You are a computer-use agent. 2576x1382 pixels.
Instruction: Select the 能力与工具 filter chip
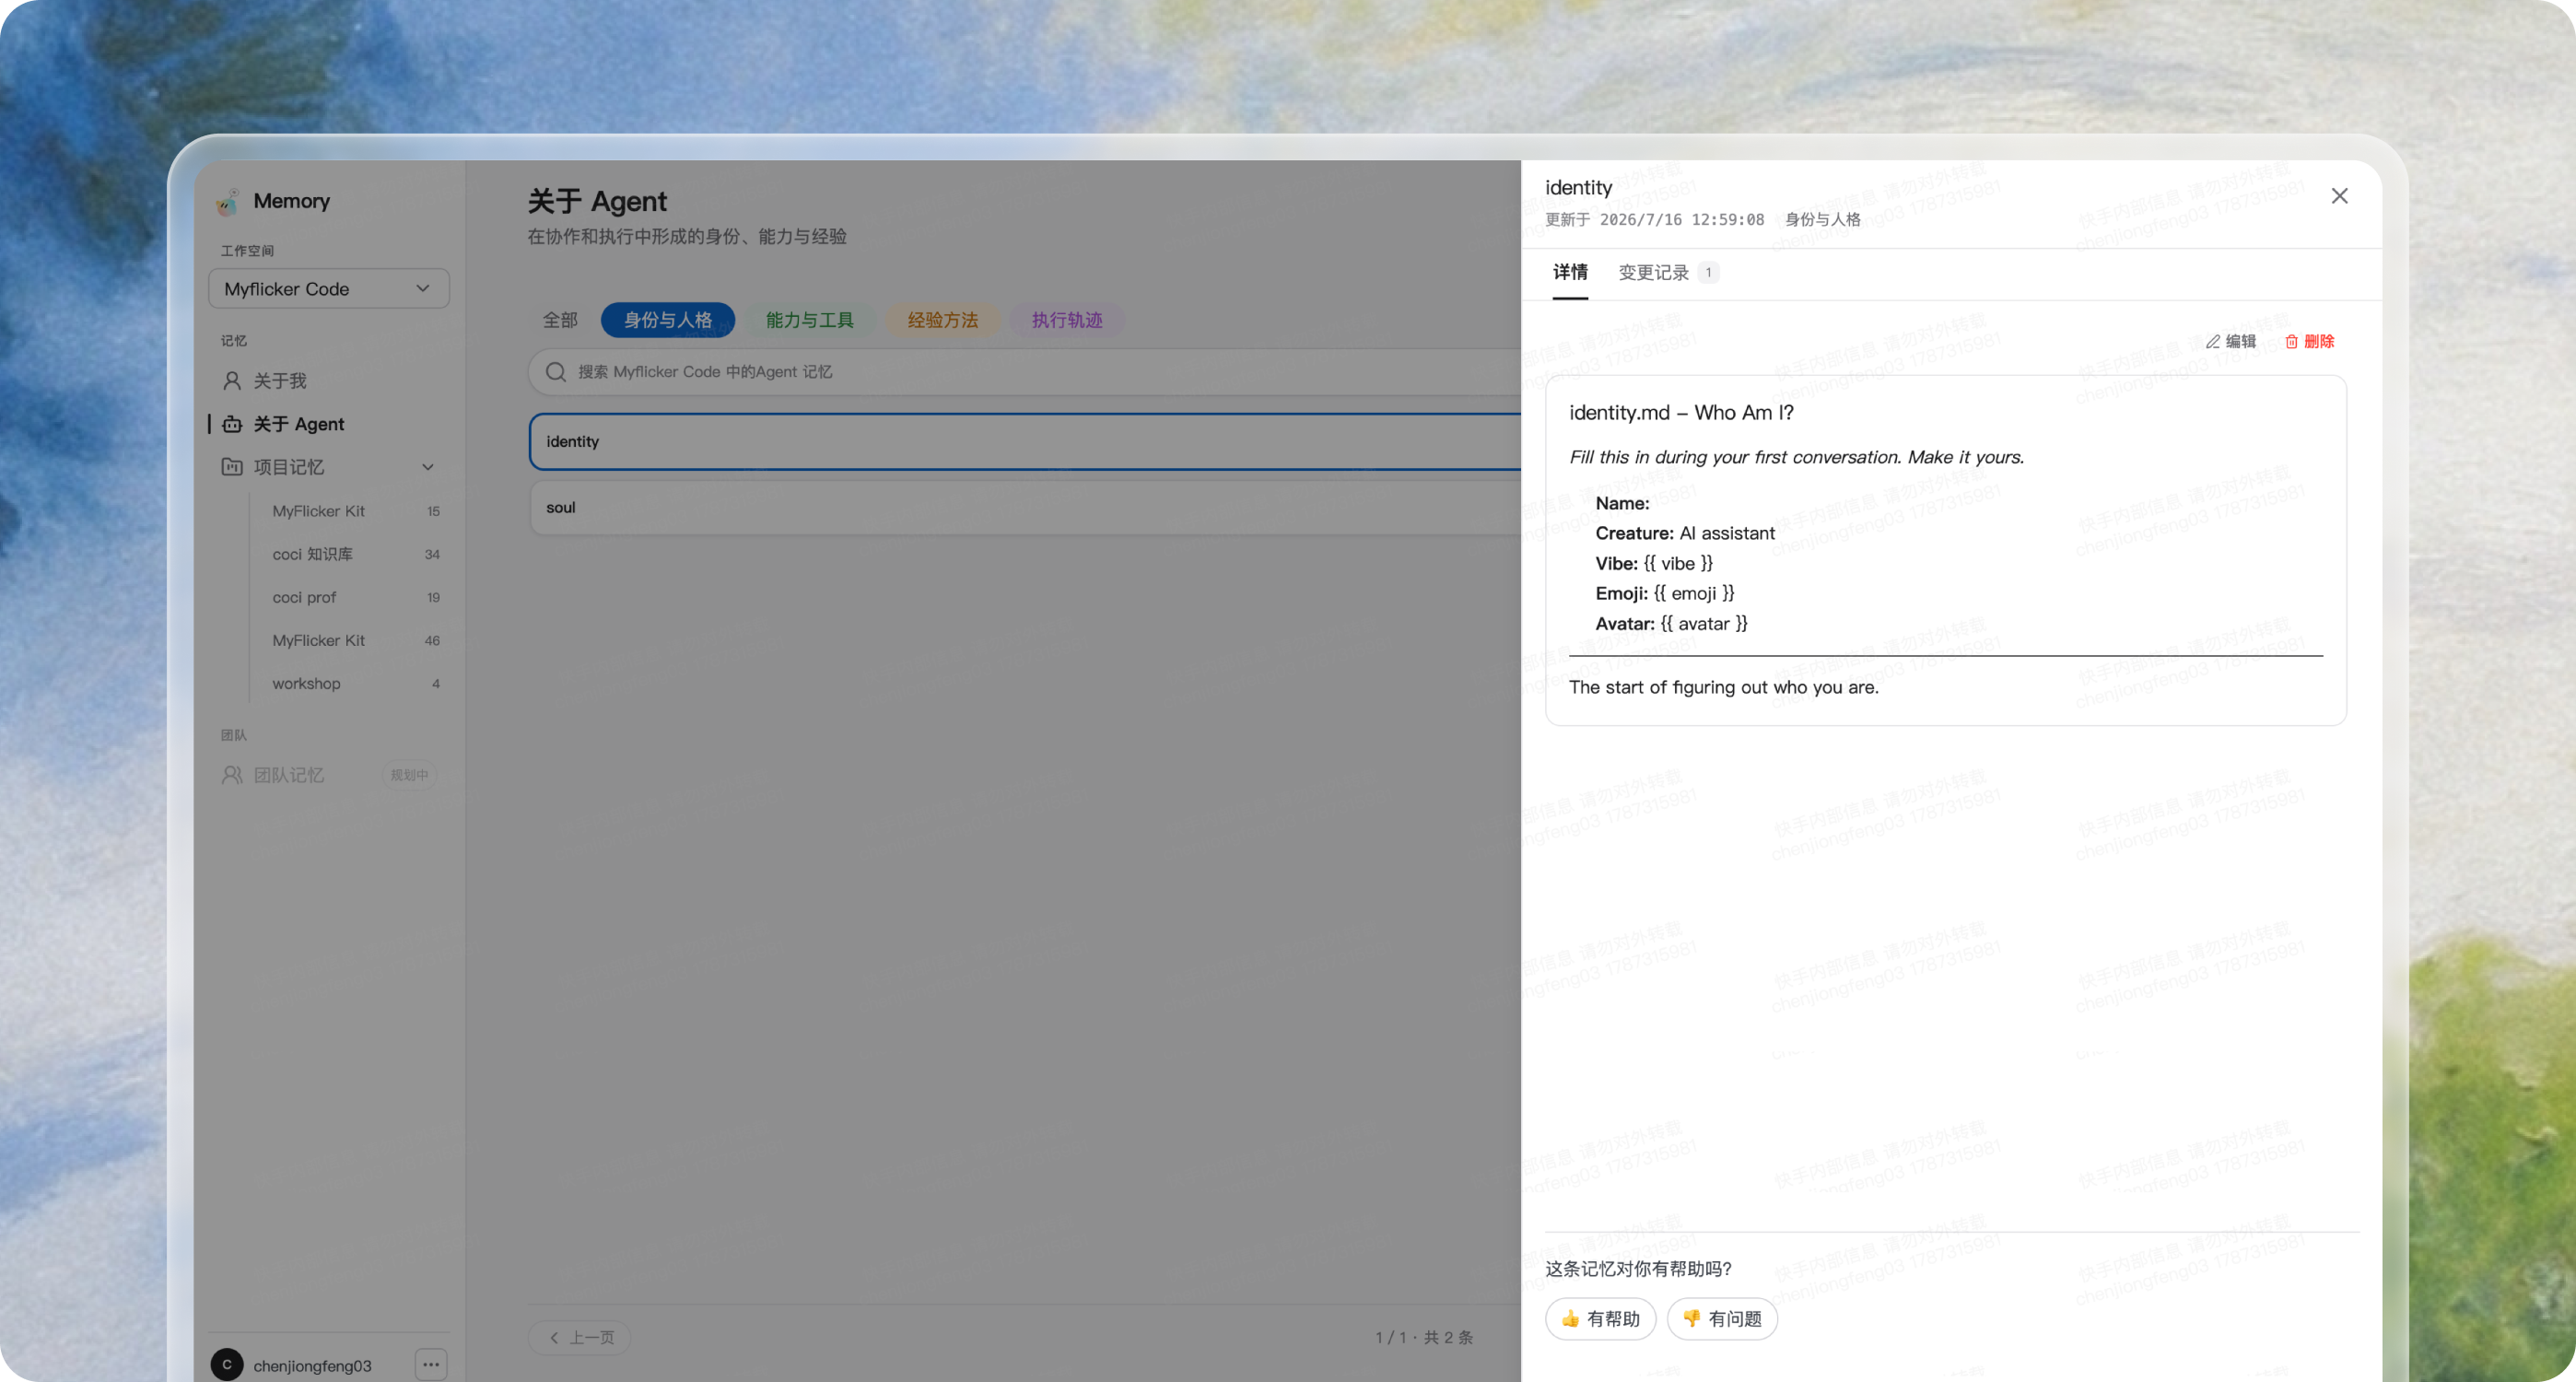[x=809, y=320]
